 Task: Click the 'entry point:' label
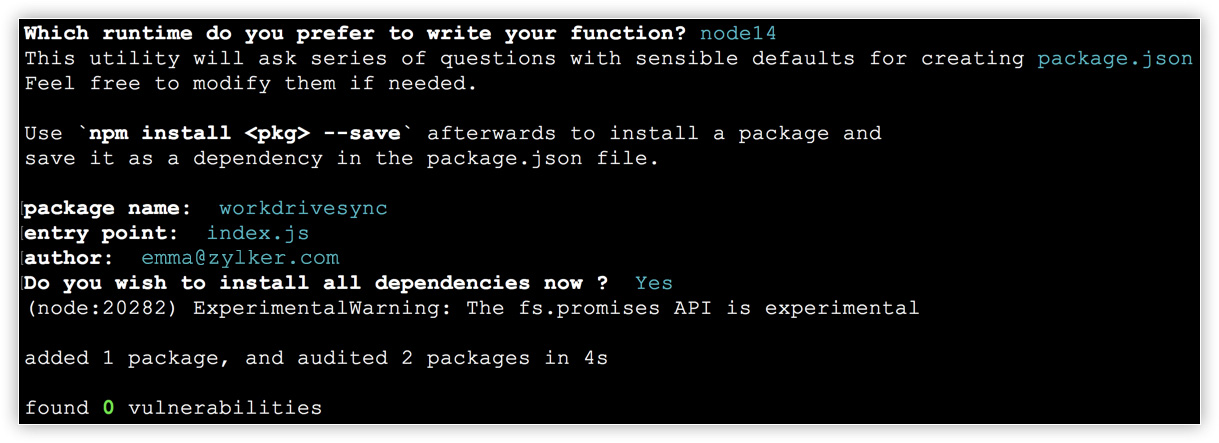pyautogui.click(x=101, y=233)
